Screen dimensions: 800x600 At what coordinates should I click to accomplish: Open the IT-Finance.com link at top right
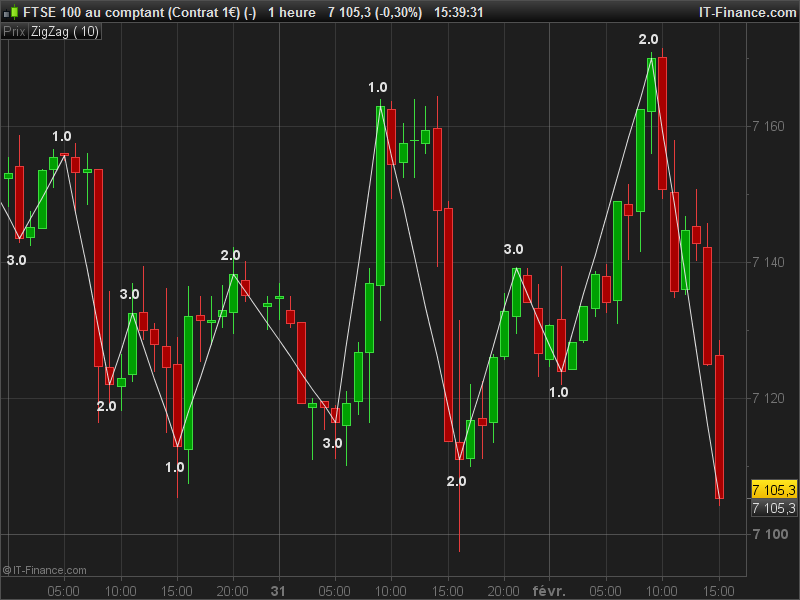[x=747, y=12]
